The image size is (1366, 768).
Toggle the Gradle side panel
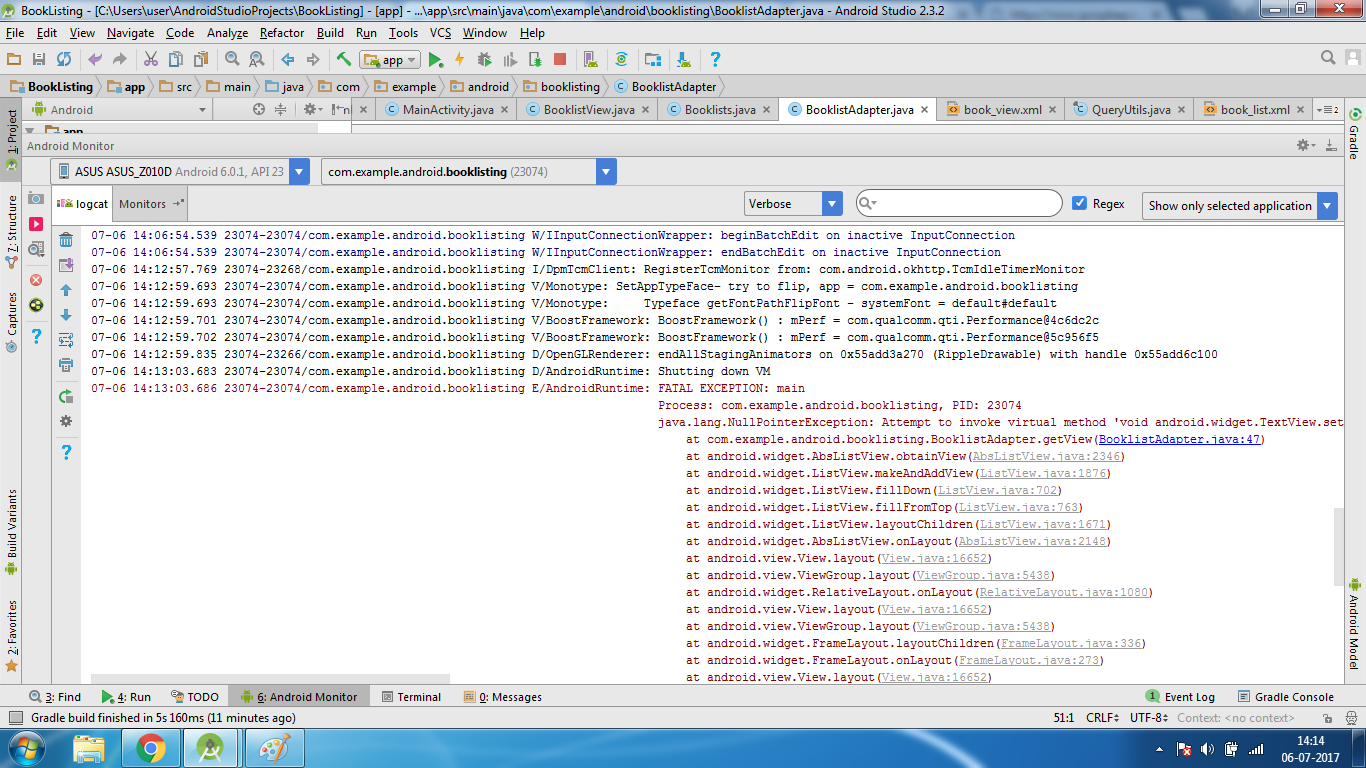[x=1355, y=134]
